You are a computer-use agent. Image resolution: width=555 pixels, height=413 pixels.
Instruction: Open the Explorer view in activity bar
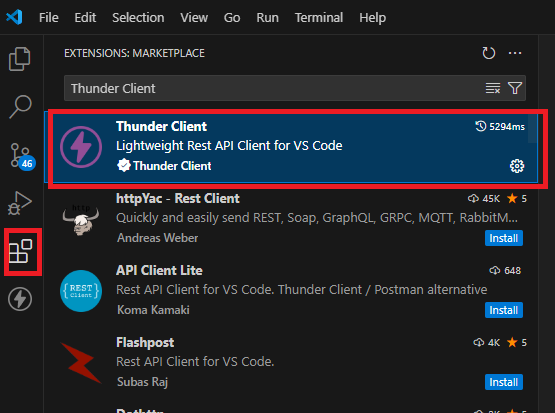(19, 59)
